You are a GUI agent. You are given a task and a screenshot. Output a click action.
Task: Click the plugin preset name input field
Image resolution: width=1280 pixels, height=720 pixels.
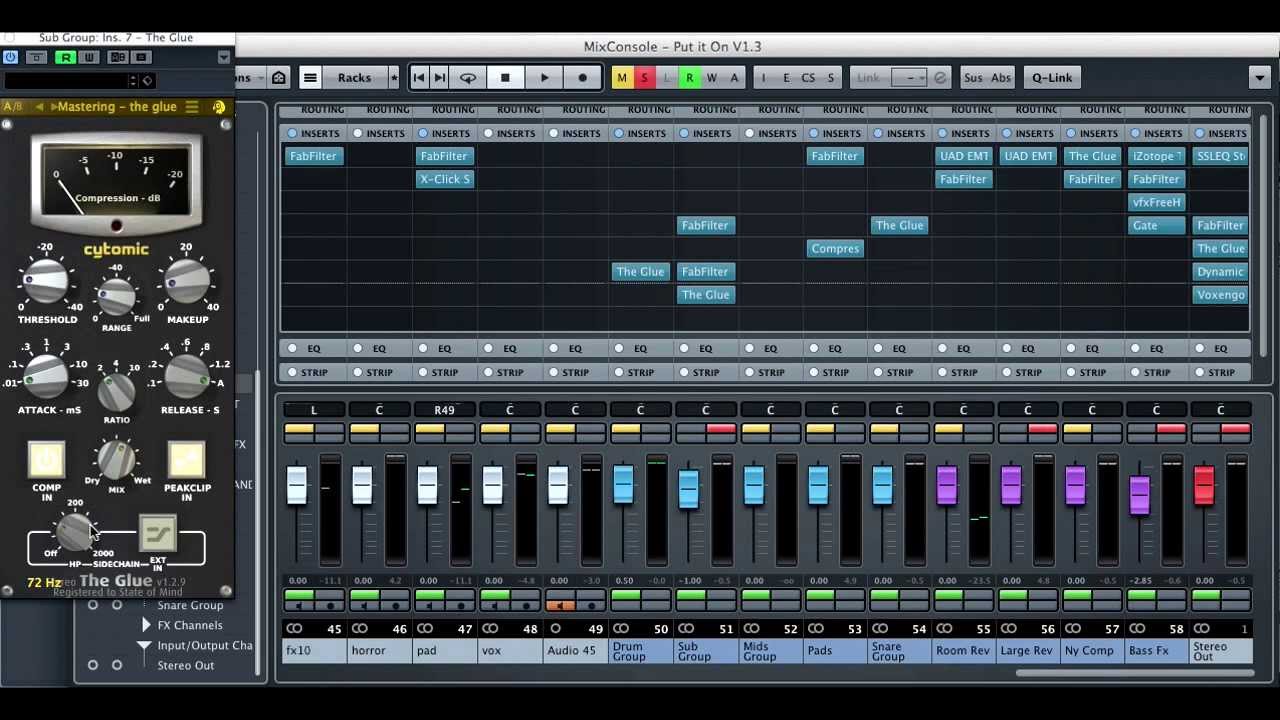point(65,80)
